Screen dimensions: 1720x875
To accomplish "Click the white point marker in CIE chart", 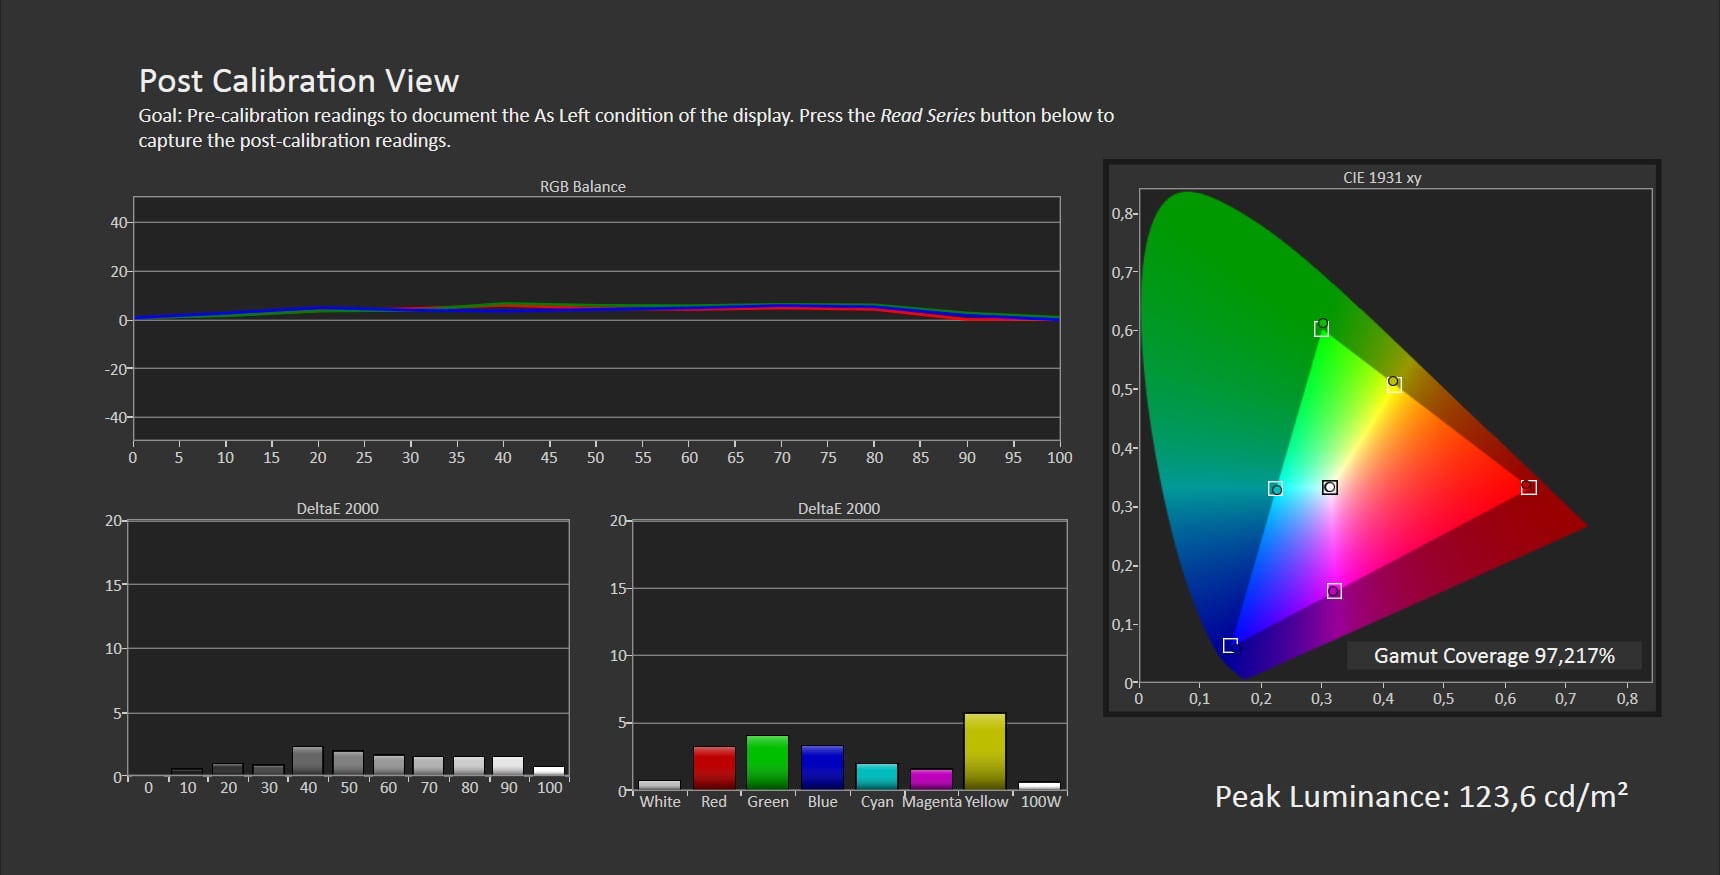I will pyautogui.click(x=1329, y=487).
